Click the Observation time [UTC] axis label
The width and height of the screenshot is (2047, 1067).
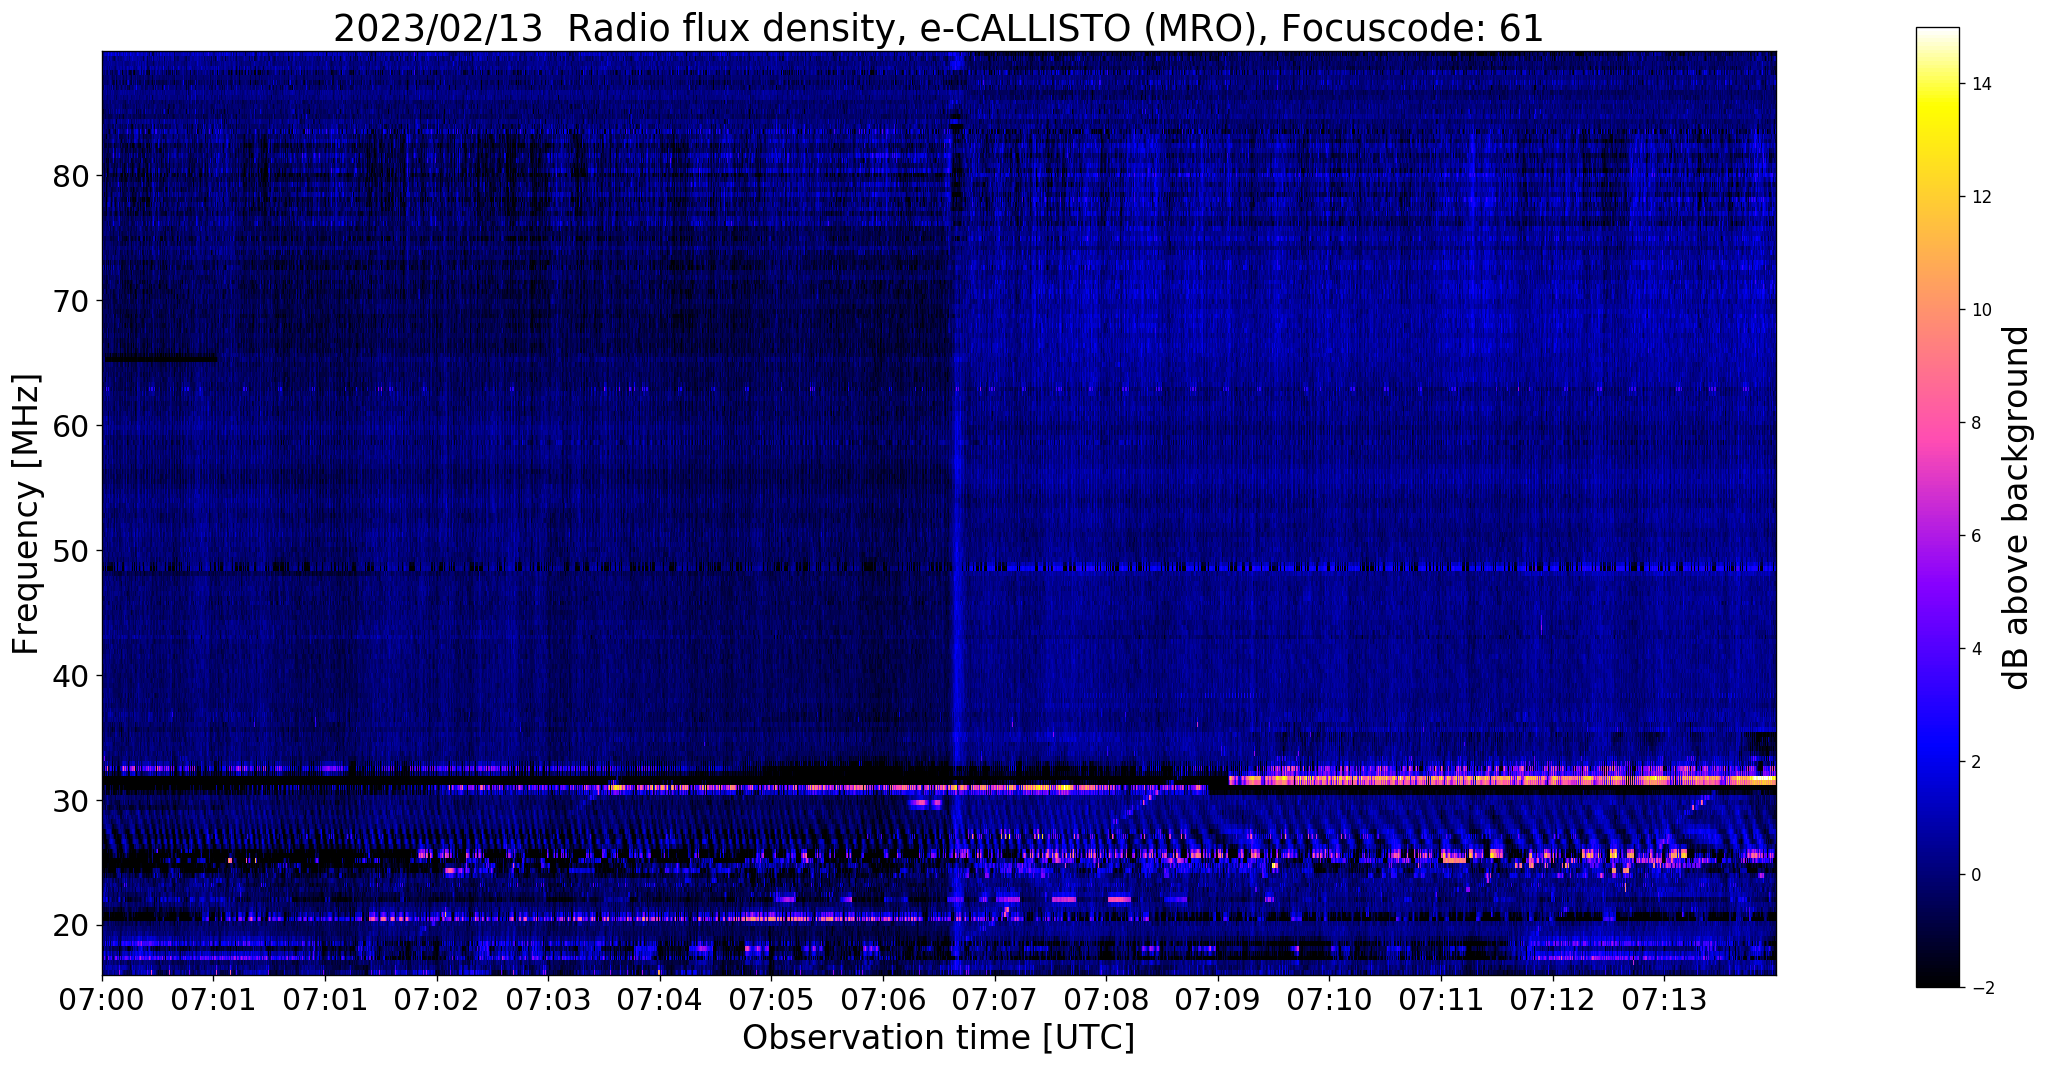click(938, 1039)
